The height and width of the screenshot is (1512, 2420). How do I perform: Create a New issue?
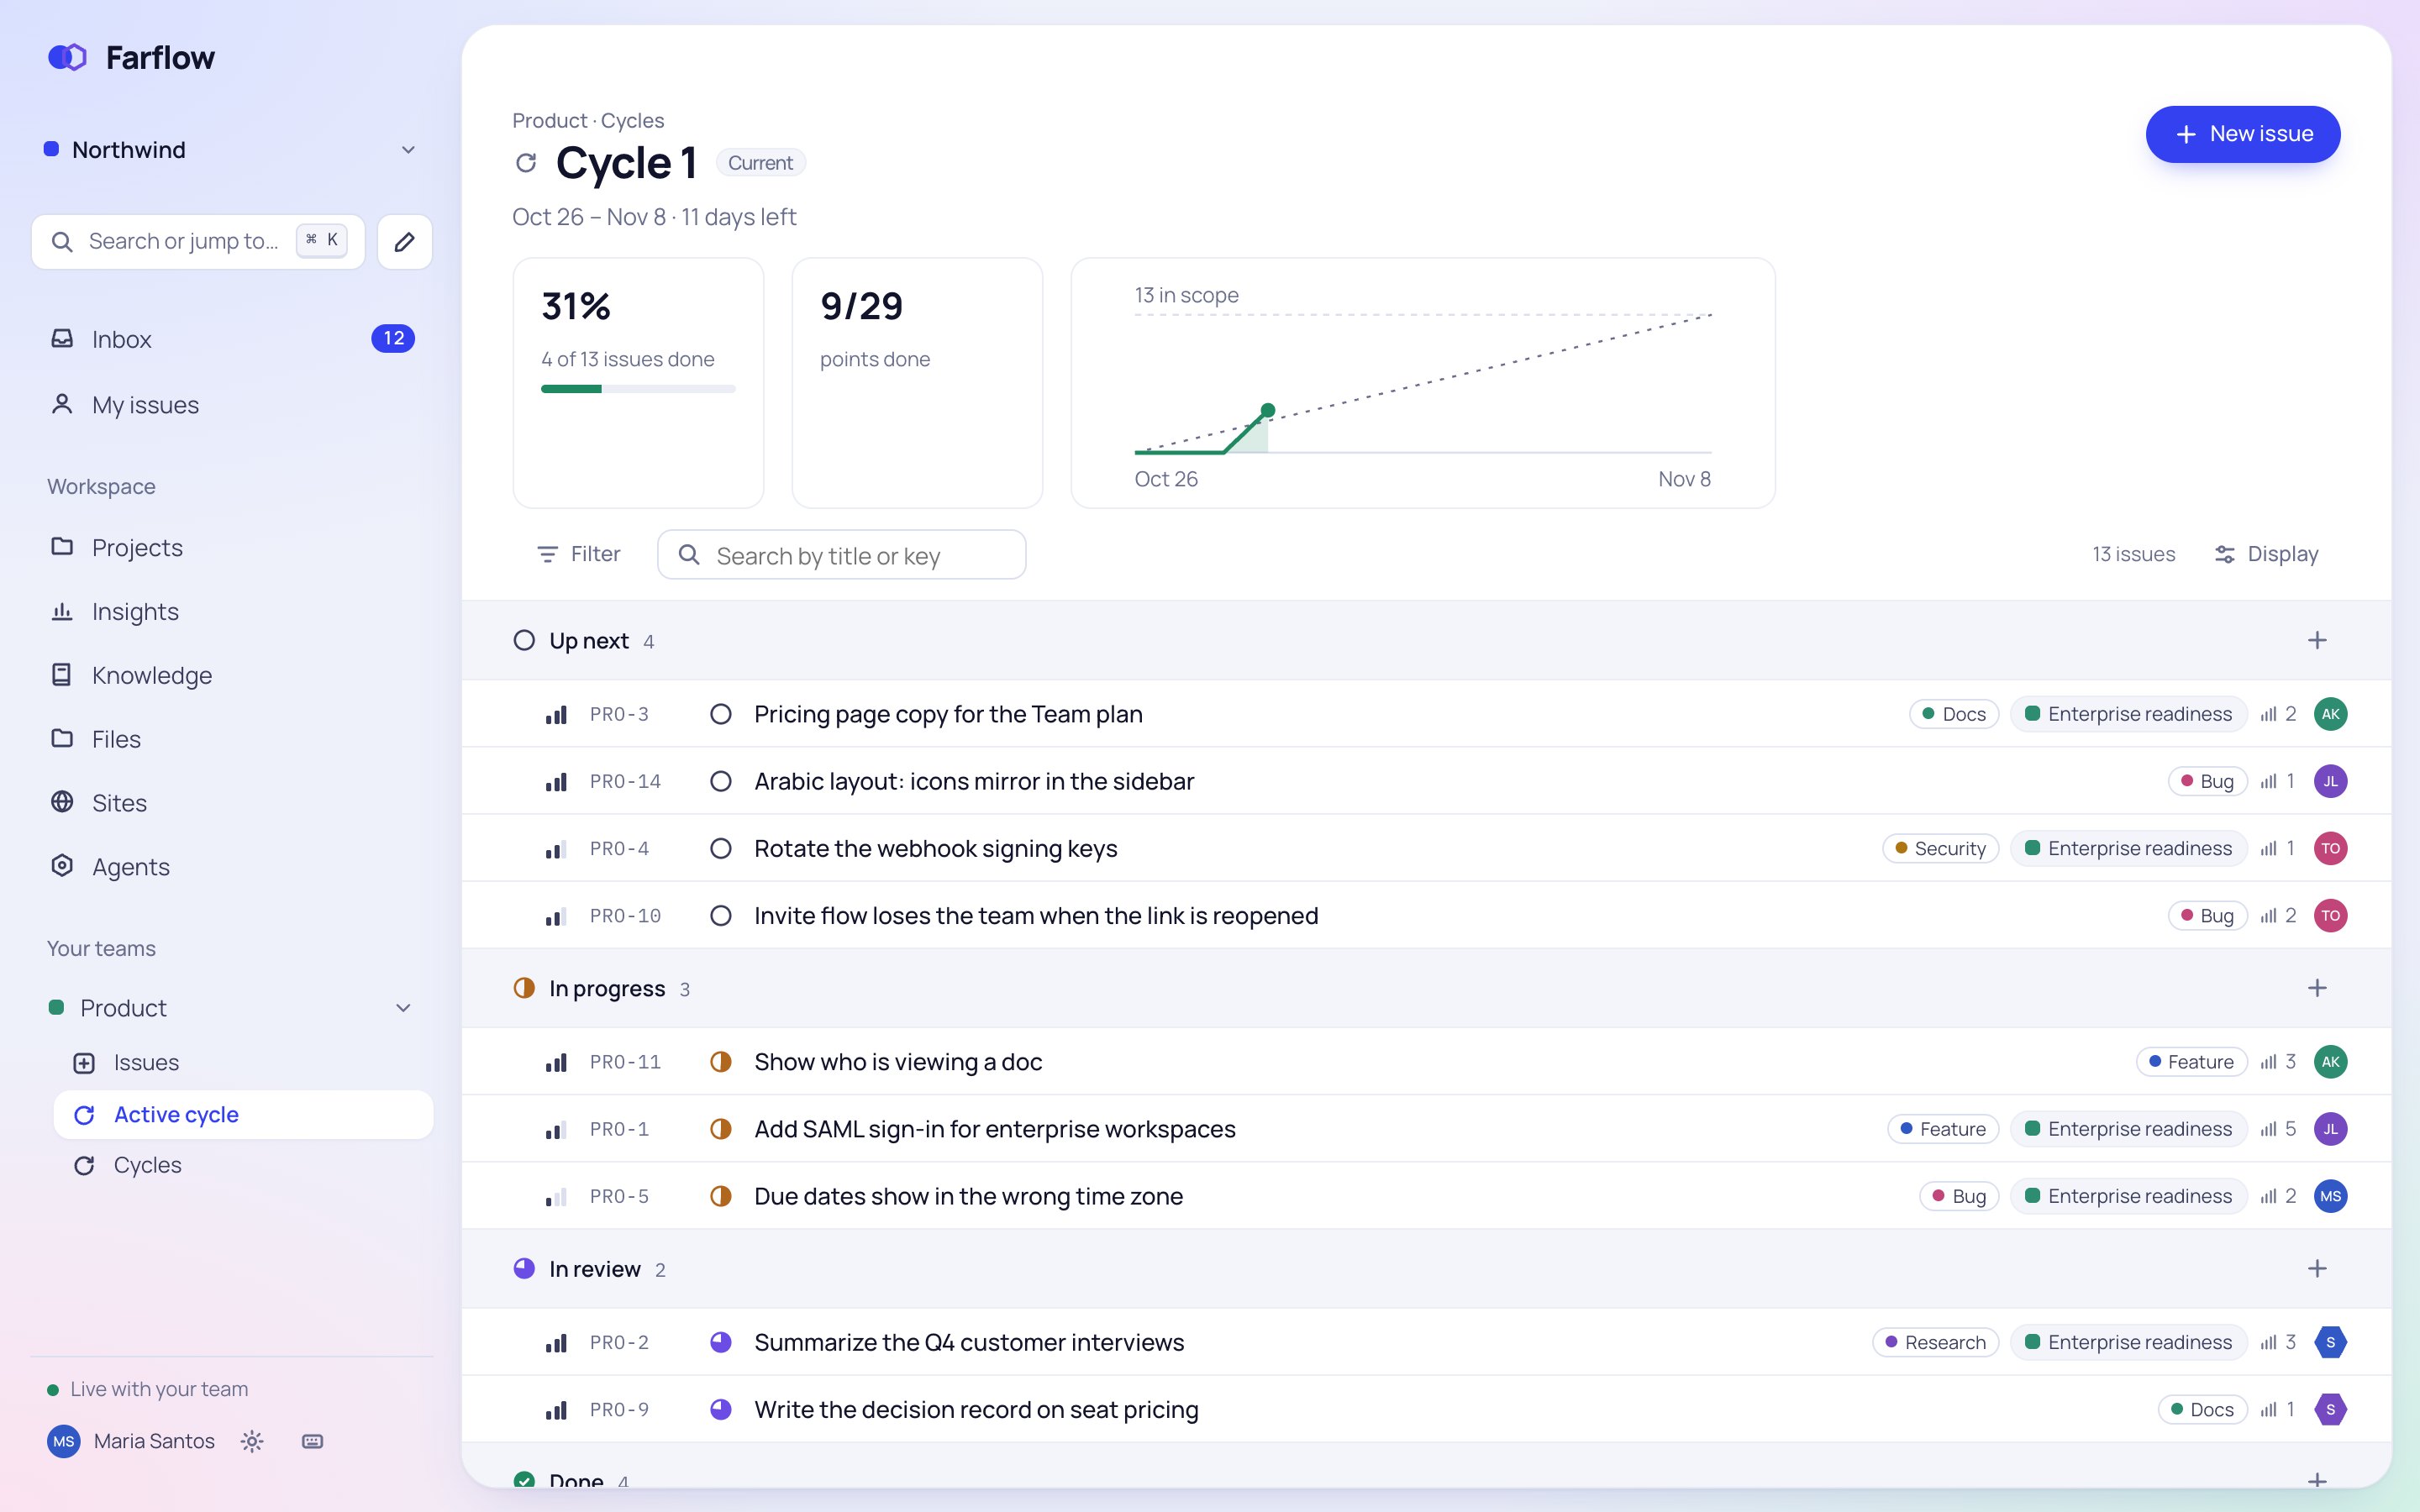coord(2242,134)
